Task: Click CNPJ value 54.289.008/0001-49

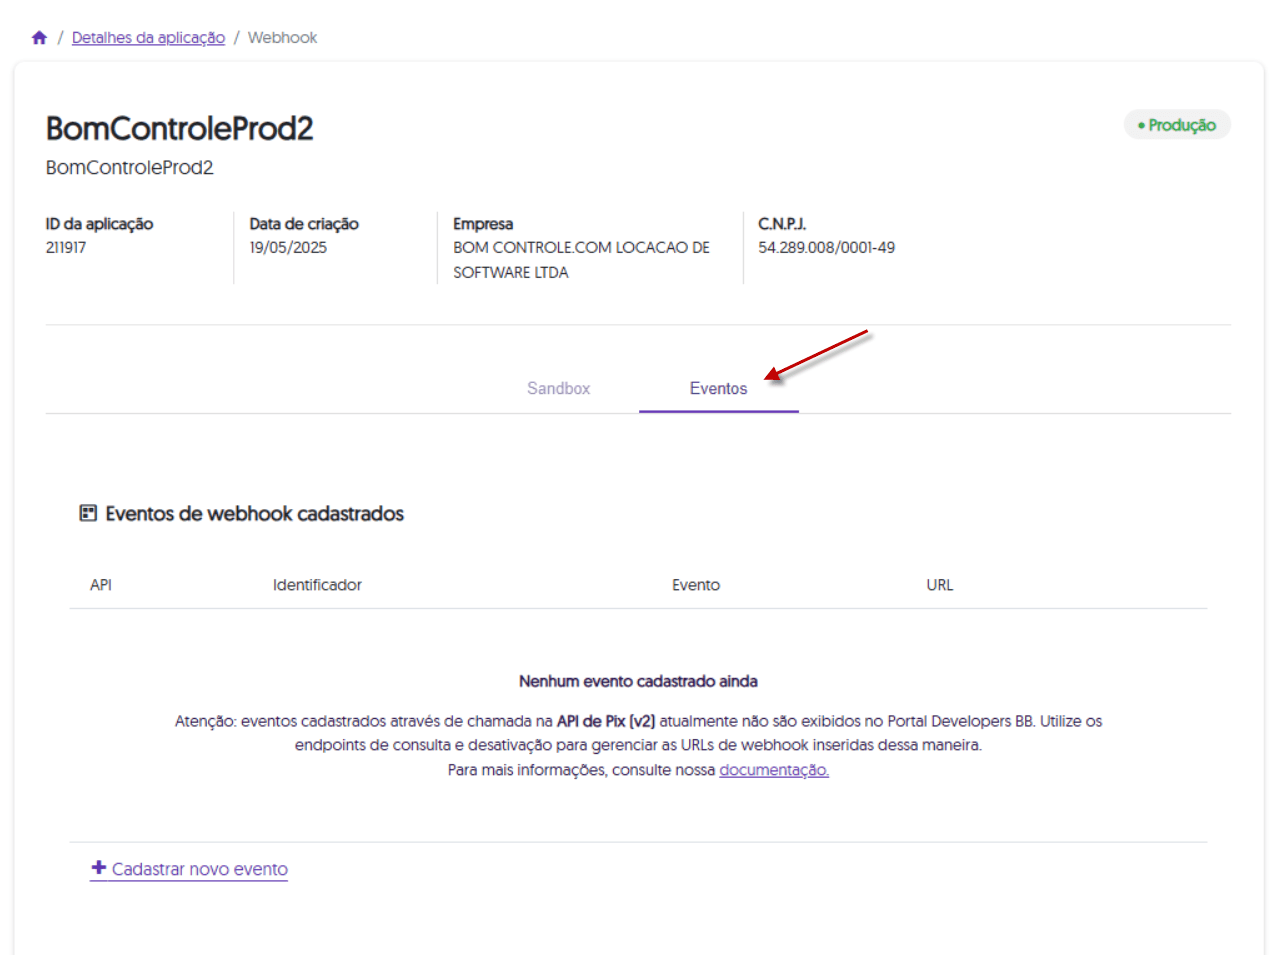Action: (x=826, y=247)
